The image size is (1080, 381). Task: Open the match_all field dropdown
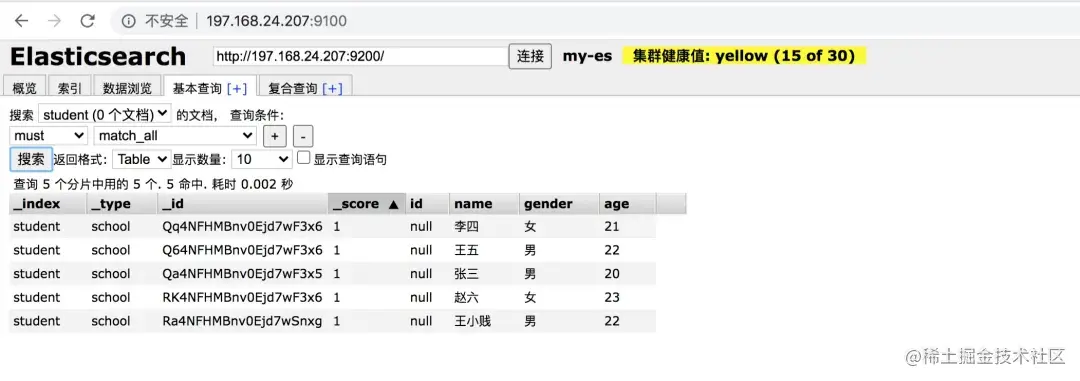[x=175, y=136]
